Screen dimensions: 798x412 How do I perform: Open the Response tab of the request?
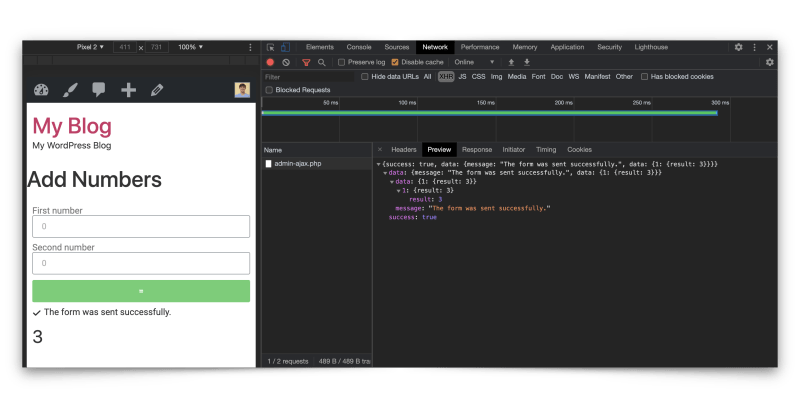click(x=477, y=150)
